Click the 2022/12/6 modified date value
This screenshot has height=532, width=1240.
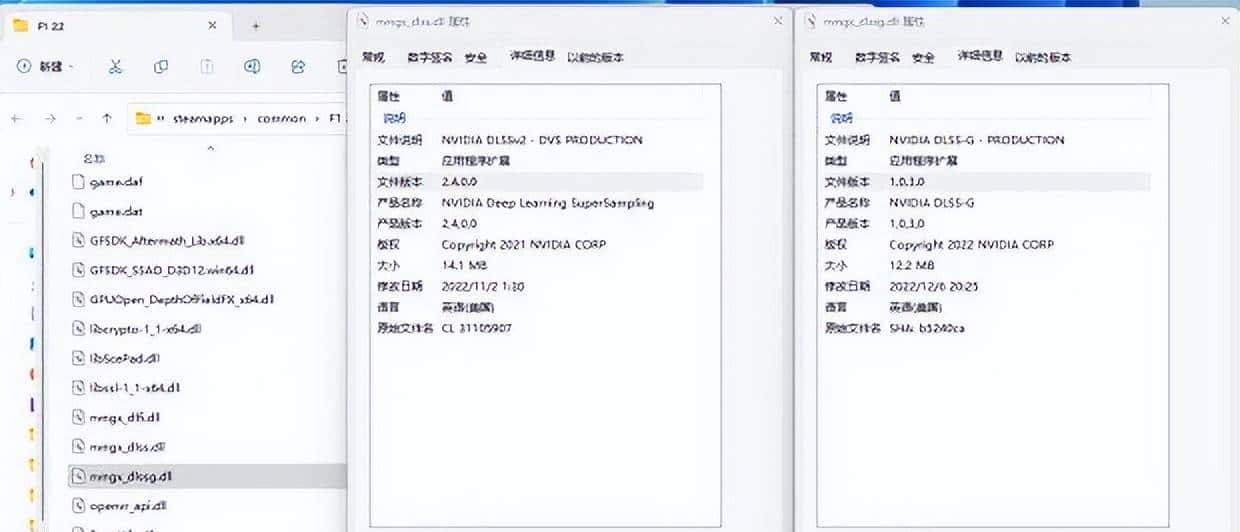[934, 286]
